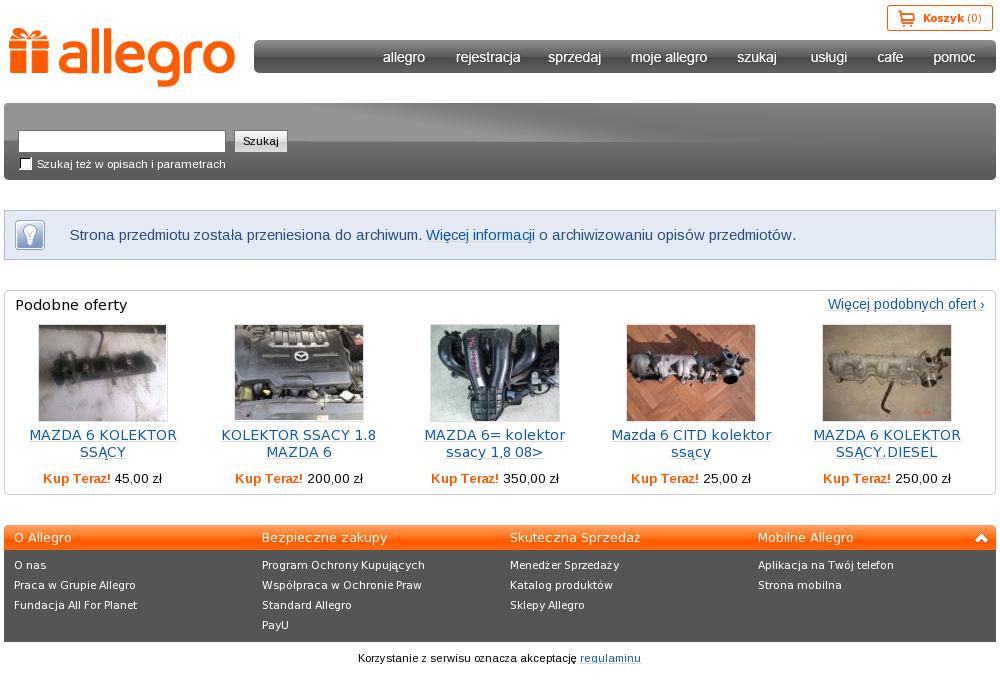The height and width of the screenshot is (678, 1000).
Task: Open offer link MAZDA 6 KOLEKTOR SSĄCY
Action: tap(103, 443)
